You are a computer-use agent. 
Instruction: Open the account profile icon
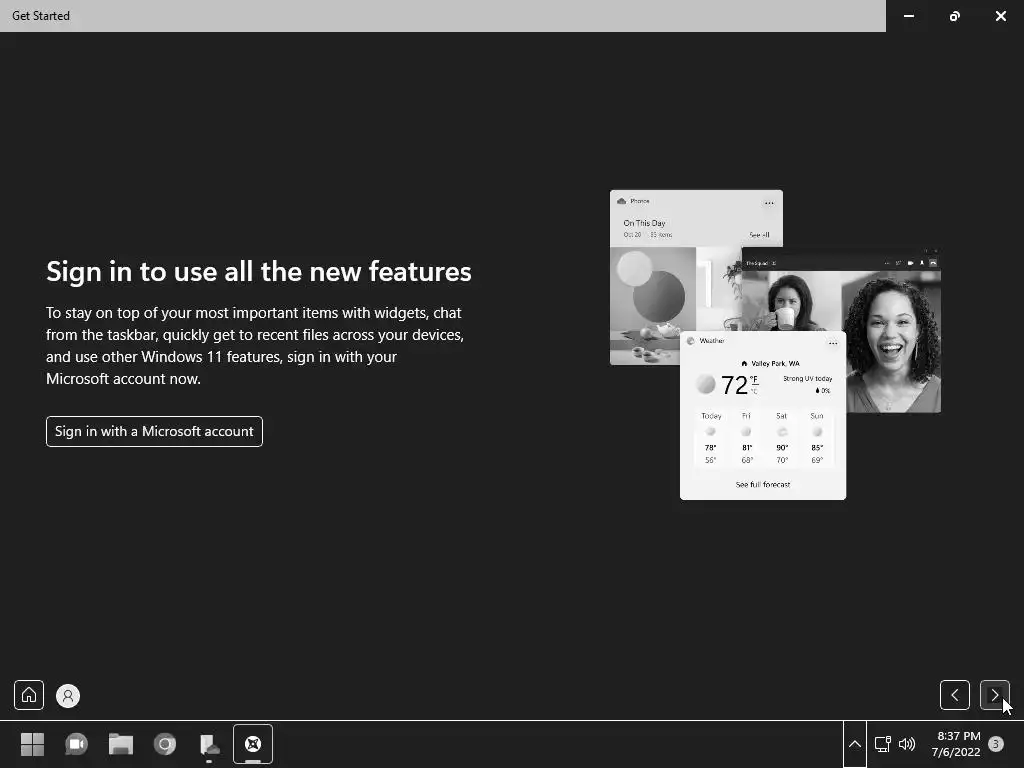pos(68,696)
